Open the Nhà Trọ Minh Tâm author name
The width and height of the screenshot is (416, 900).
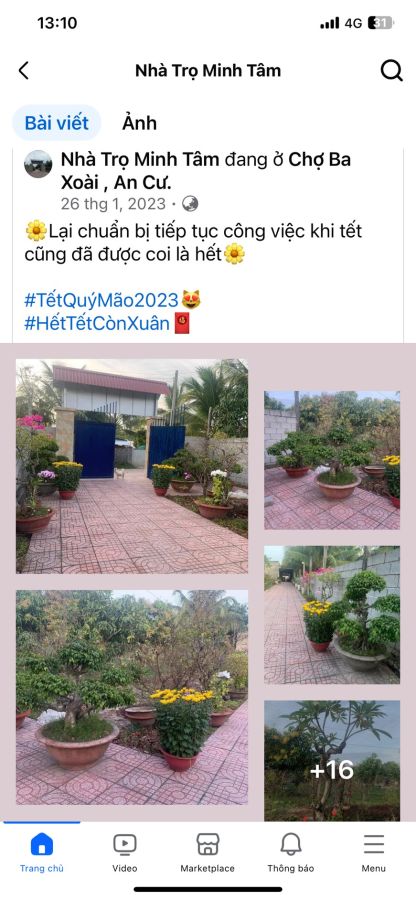coord(140,159)
